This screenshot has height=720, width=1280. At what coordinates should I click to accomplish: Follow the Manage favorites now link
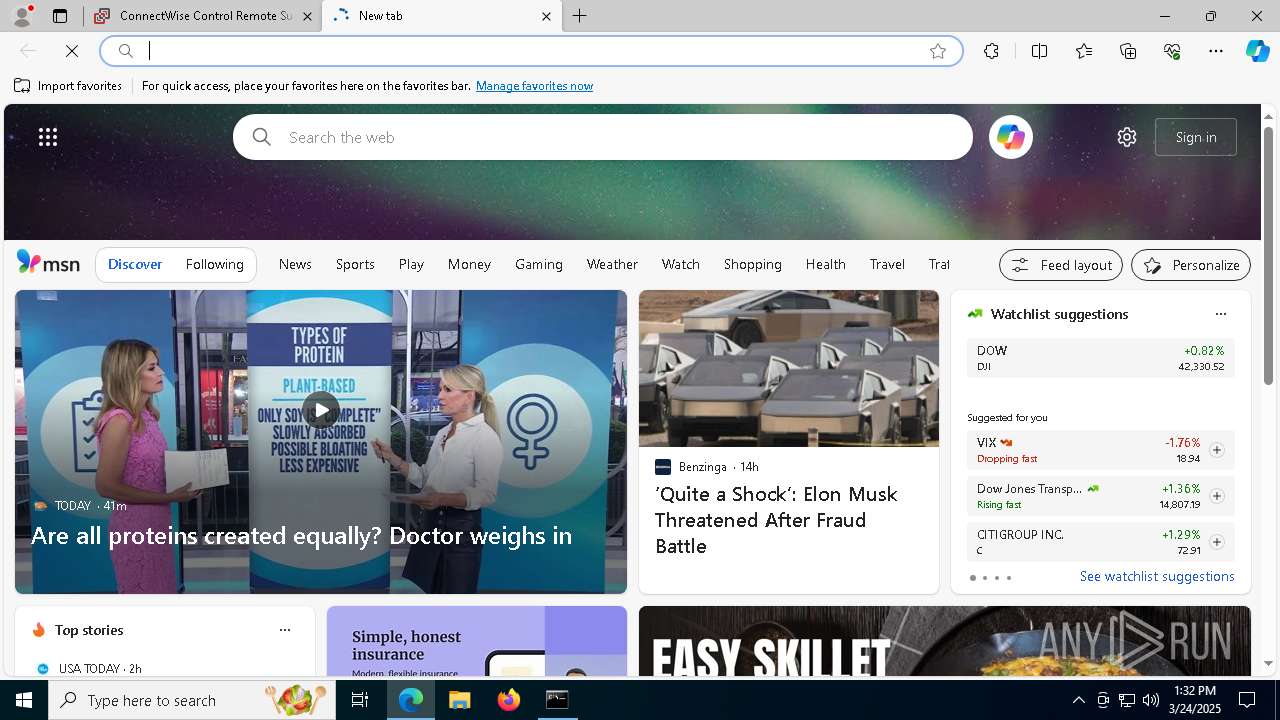(534, 86)
